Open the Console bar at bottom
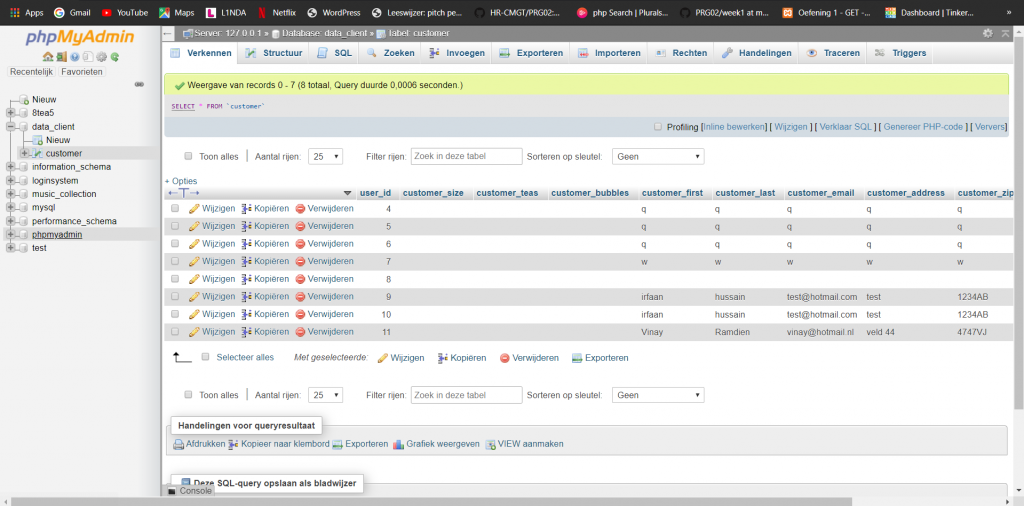The height and width of the screenshot is (506, 1024). pos(191,490)
